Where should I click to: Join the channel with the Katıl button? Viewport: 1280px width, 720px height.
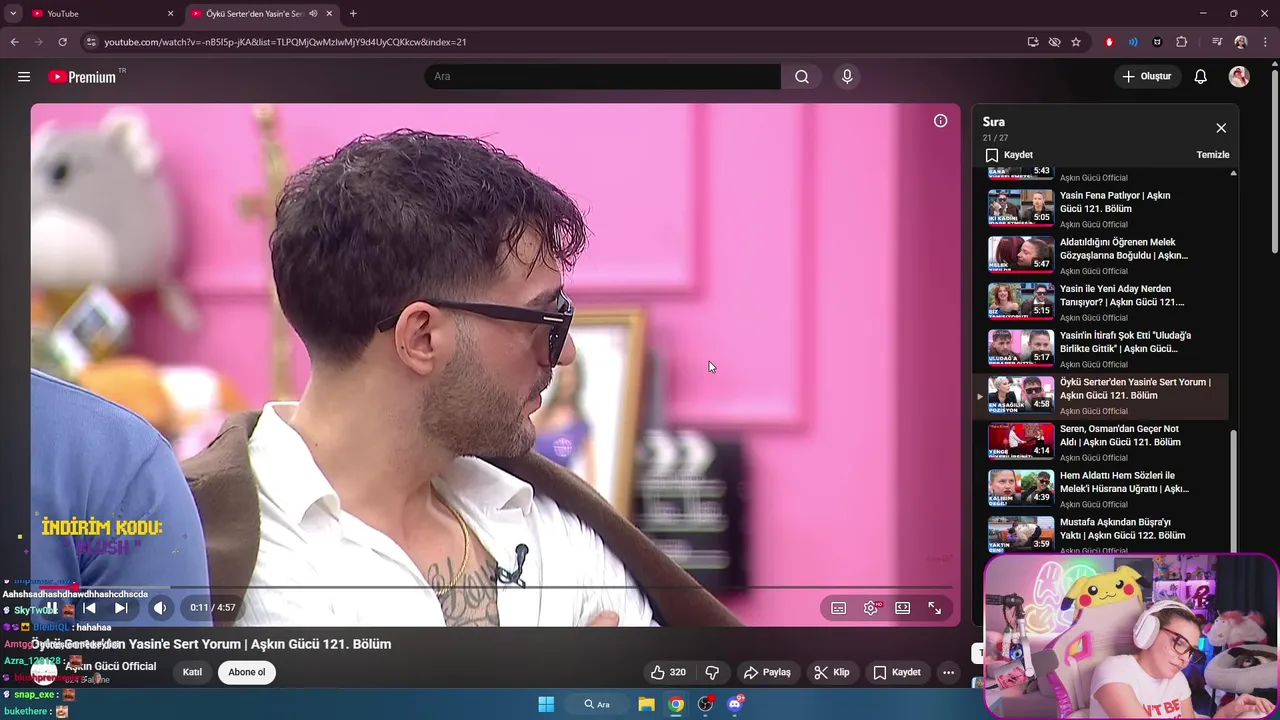point(192,672)
